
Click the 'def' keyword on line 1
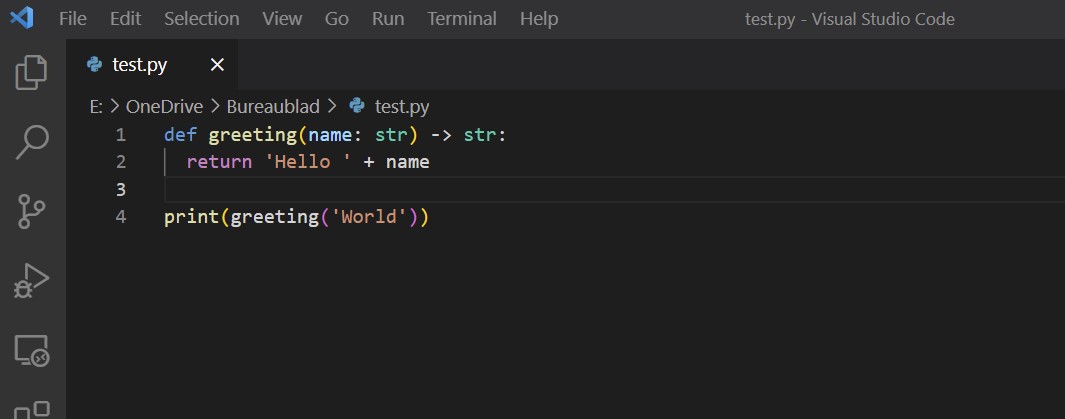click(181, 135)
